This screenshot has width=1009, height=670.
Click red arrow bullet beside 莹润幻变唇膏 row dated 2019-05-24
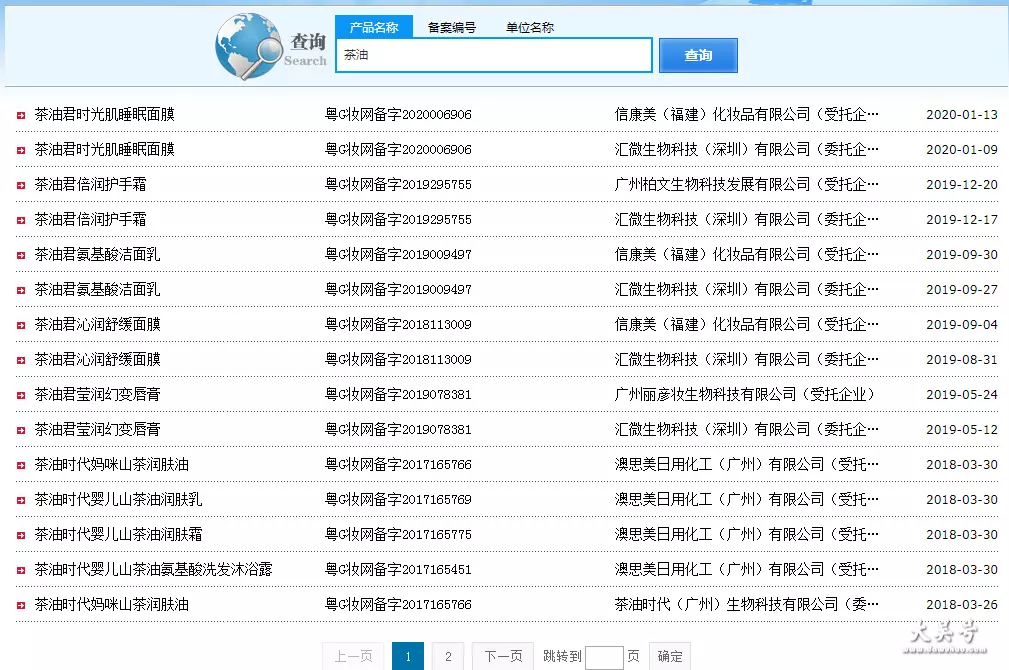tap(21, 395)
